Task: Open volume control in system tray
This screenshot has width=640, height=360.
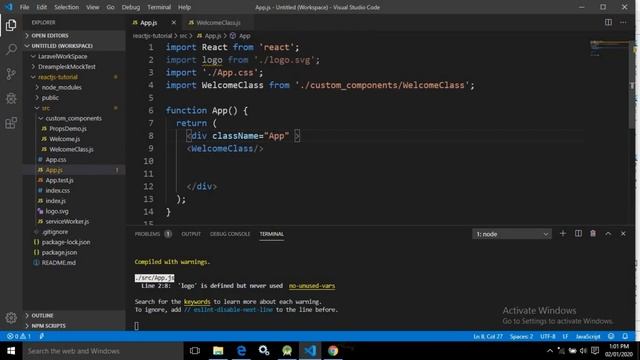Action: coord(583,351)
